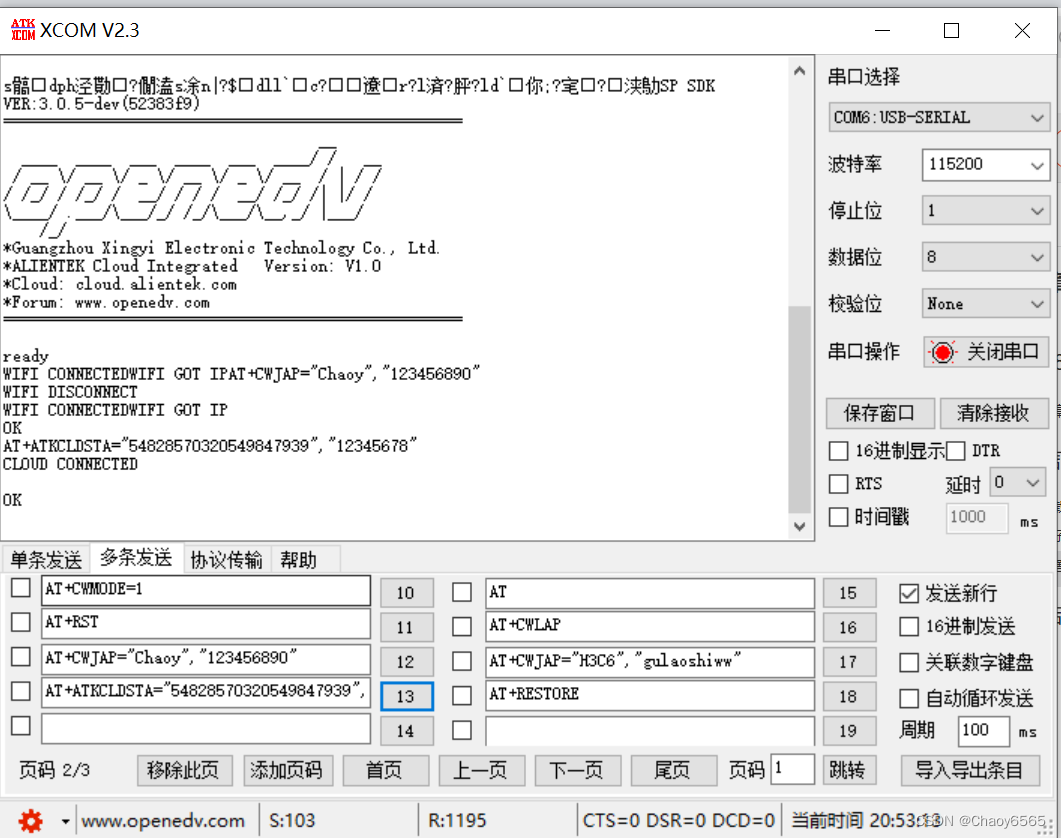The width and height of the screenshot is (1061, 838).
Task: Send command with button 16
Action: [849, 627]
